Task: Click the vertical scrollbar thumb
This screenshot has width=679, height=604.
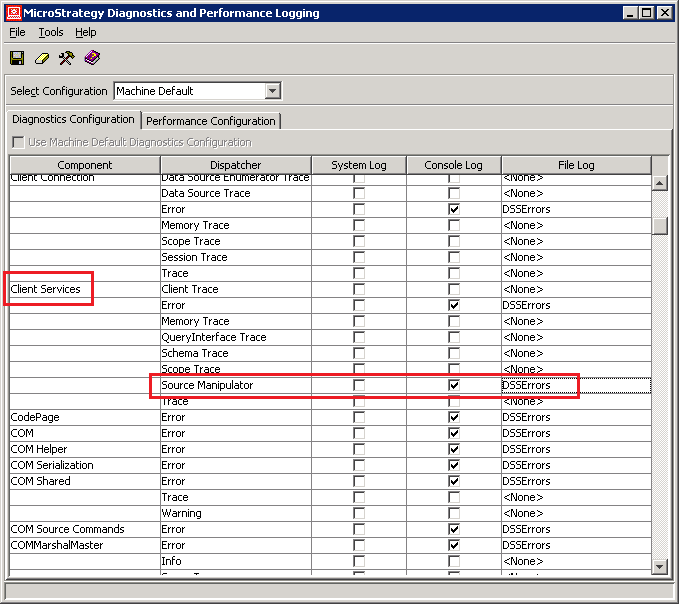Action: (x=659, y=226)
